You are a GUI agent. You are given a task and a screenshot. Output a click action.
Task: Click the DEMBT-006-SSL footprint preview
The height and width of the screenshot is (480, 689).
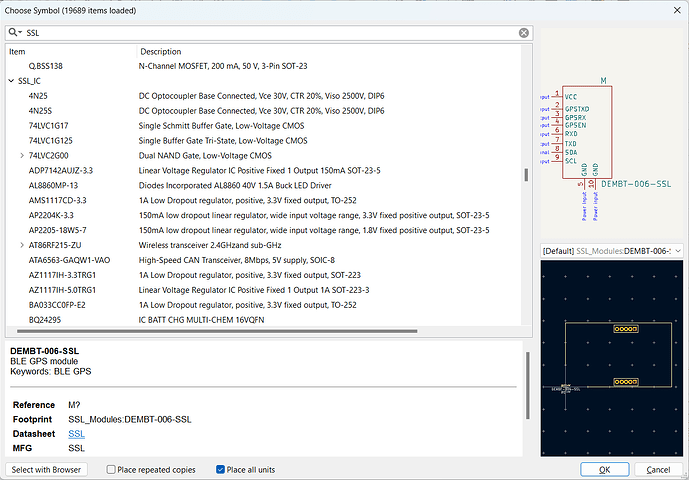point(612,358)
